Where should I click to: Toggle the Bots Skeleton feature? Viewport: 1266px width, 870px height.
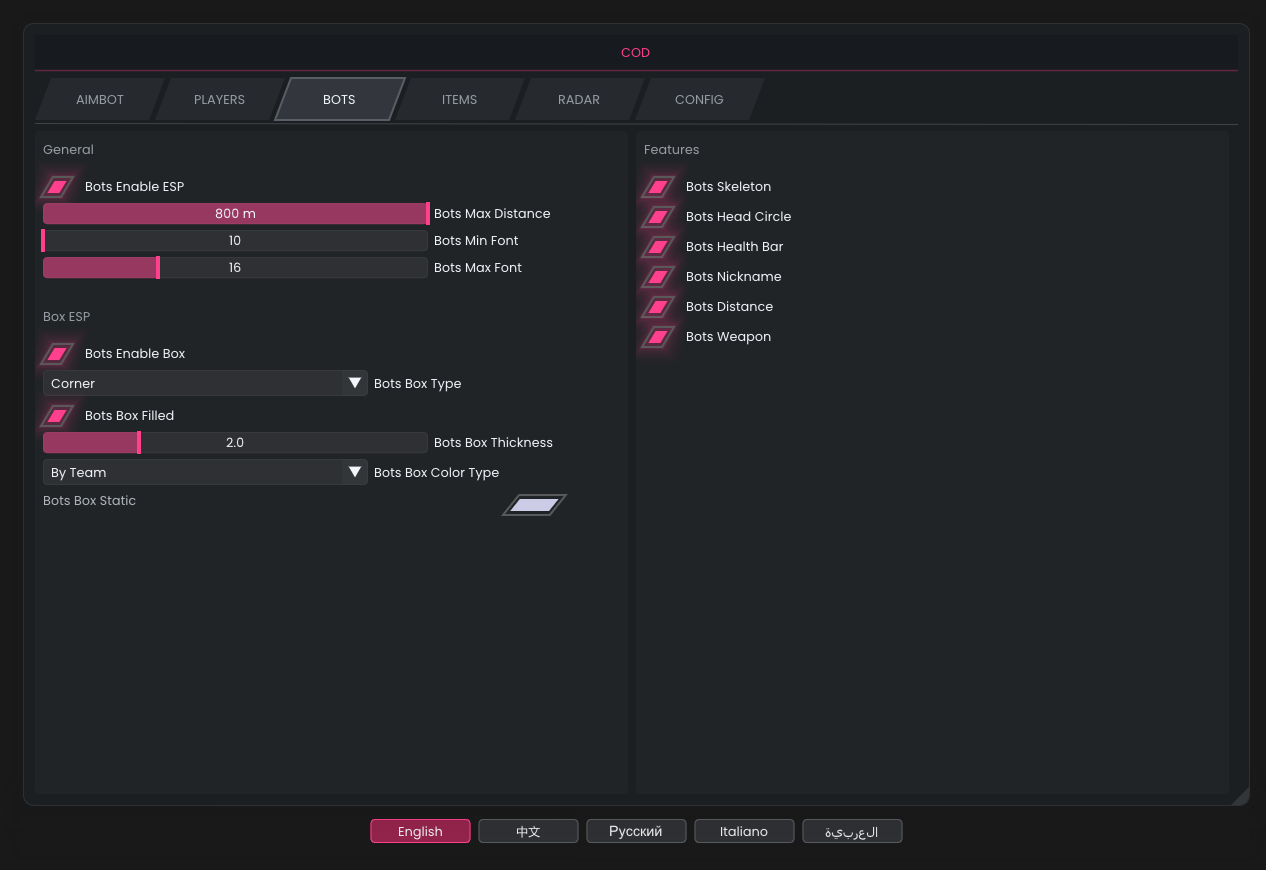click(x=658, y=187)
